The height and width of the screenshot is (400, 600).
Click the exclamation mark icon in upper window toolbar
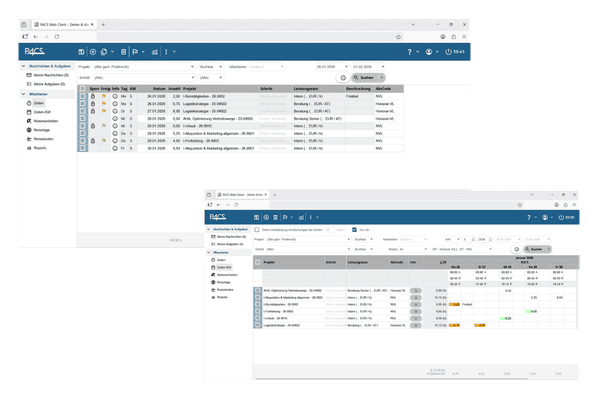tap(166, 52)
